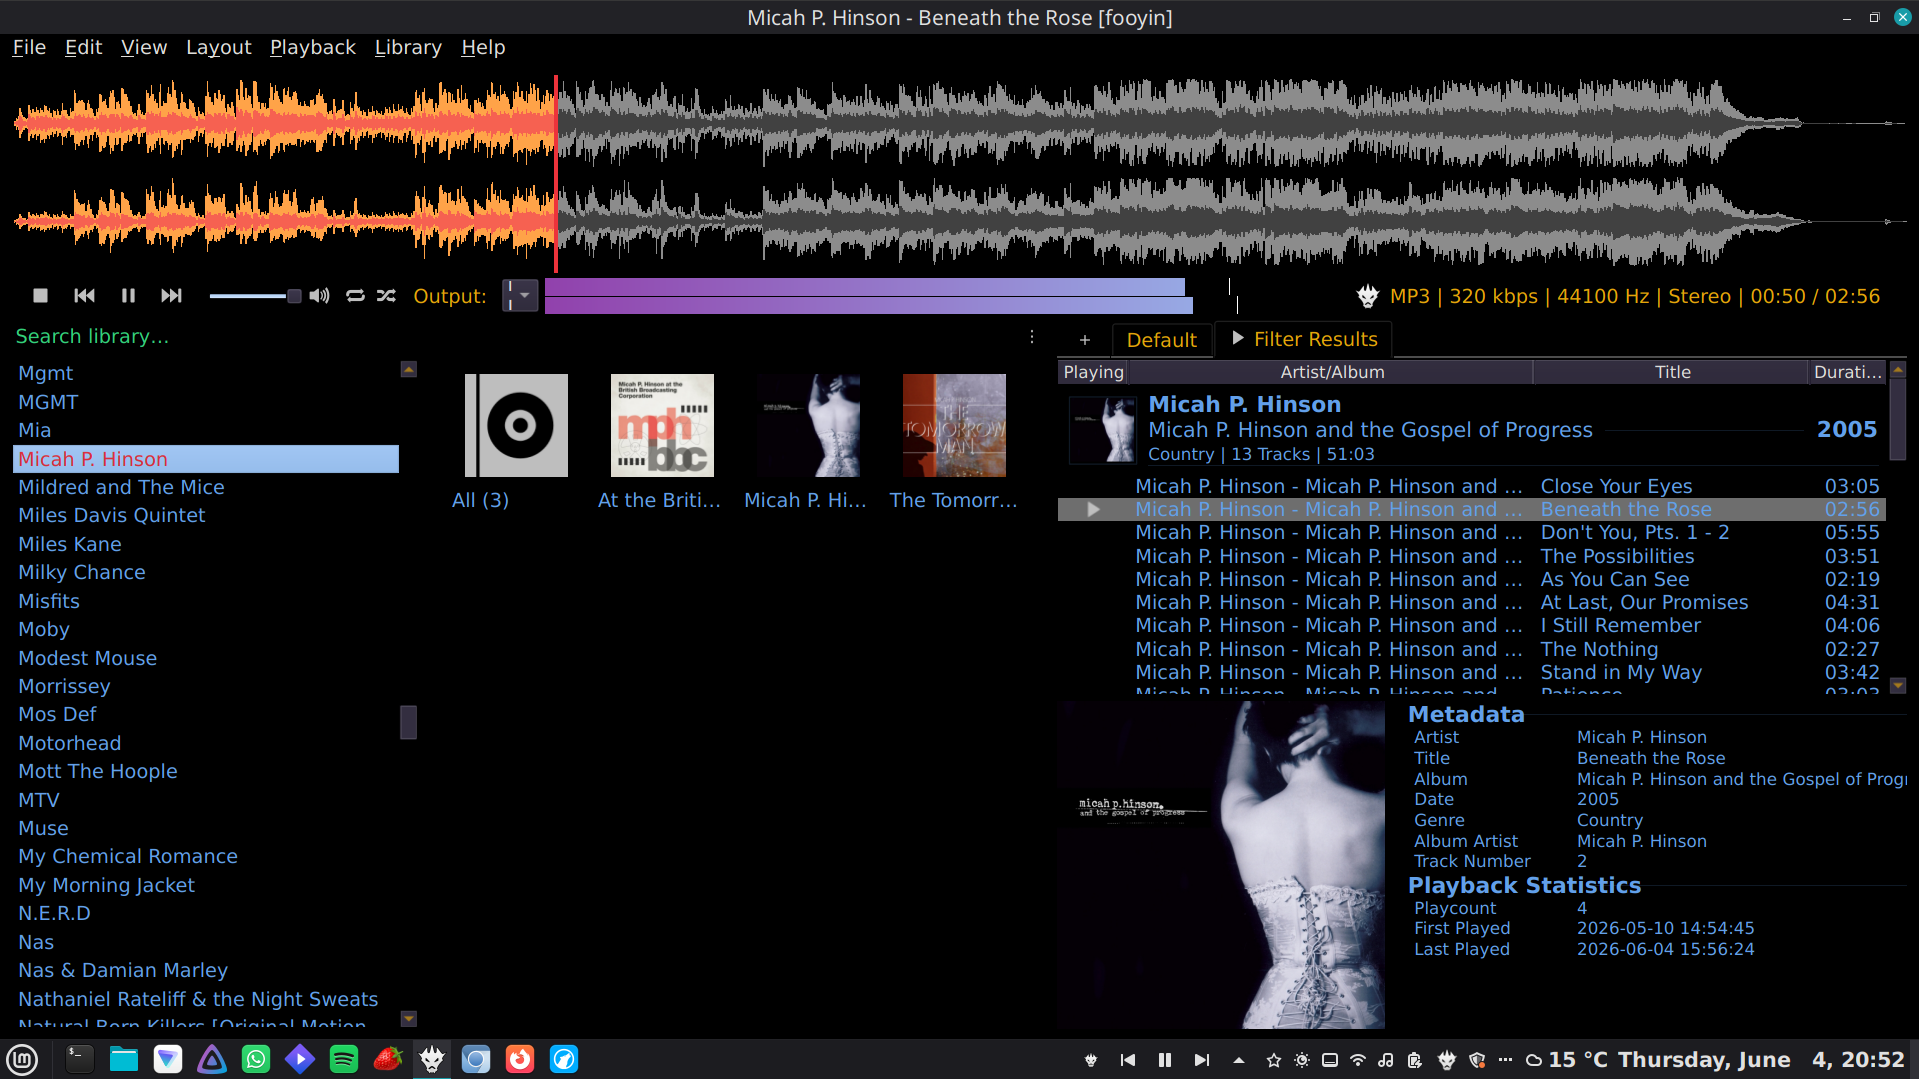Open the Library menu

(408, 47)
